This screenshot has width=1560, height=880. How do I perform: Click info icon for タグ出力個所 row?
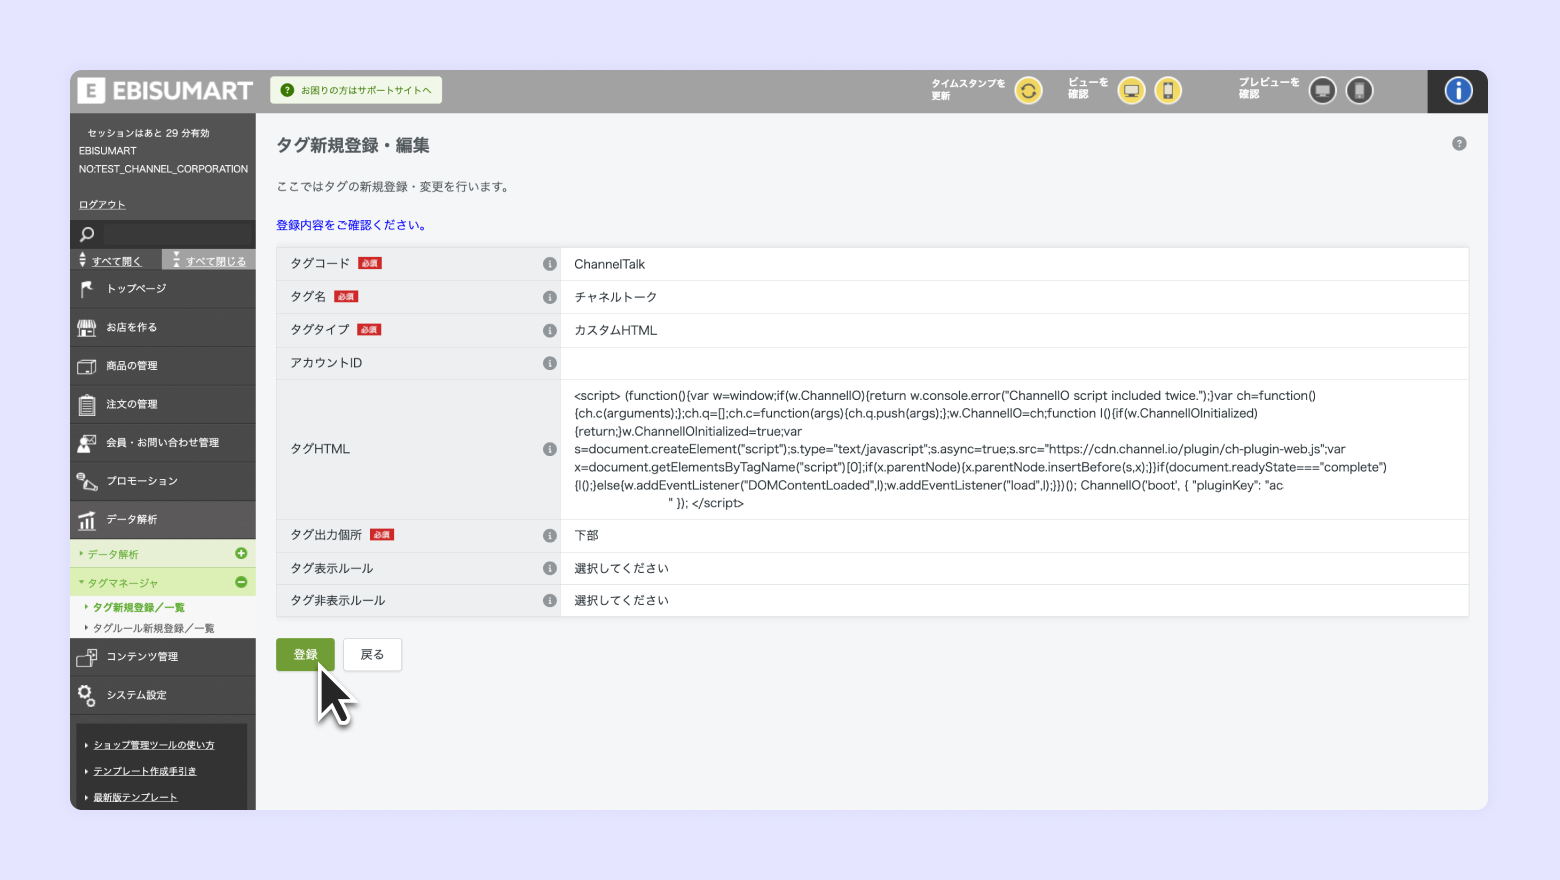point(549,535)
